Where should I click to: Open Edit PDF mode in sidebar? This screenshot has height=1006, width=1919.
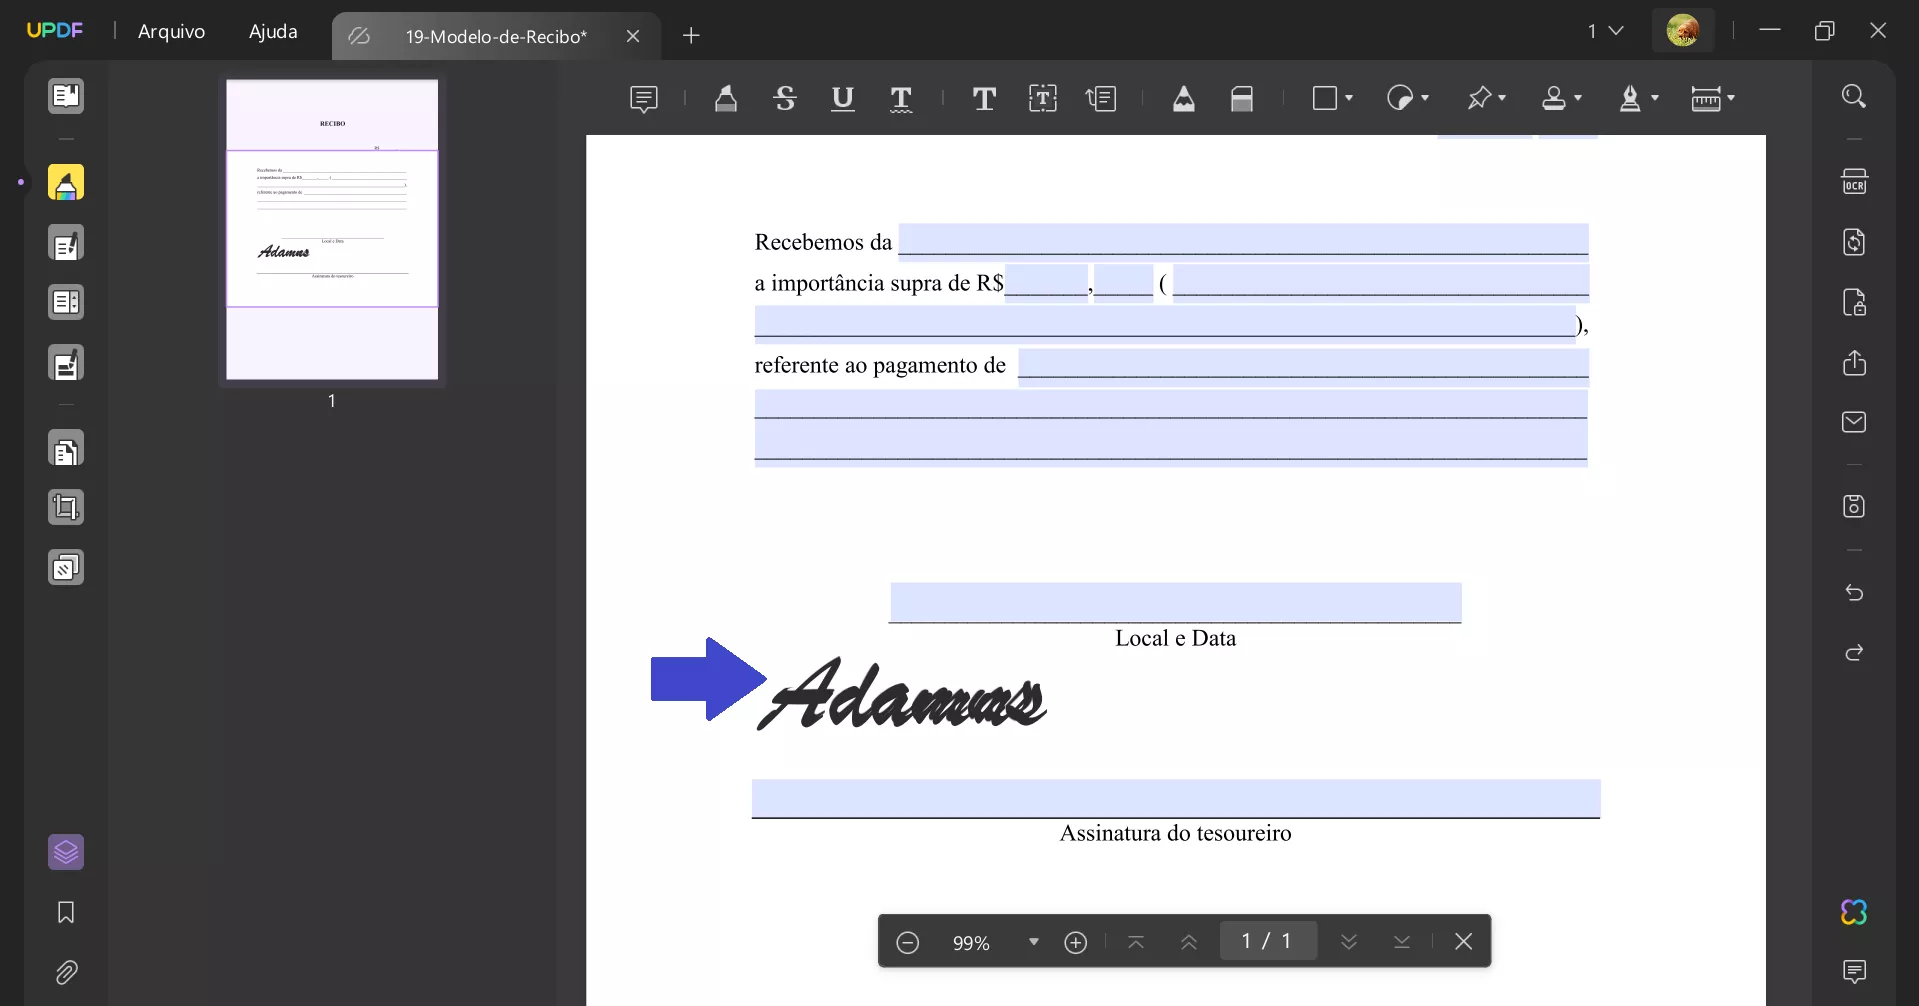point(66,244)
